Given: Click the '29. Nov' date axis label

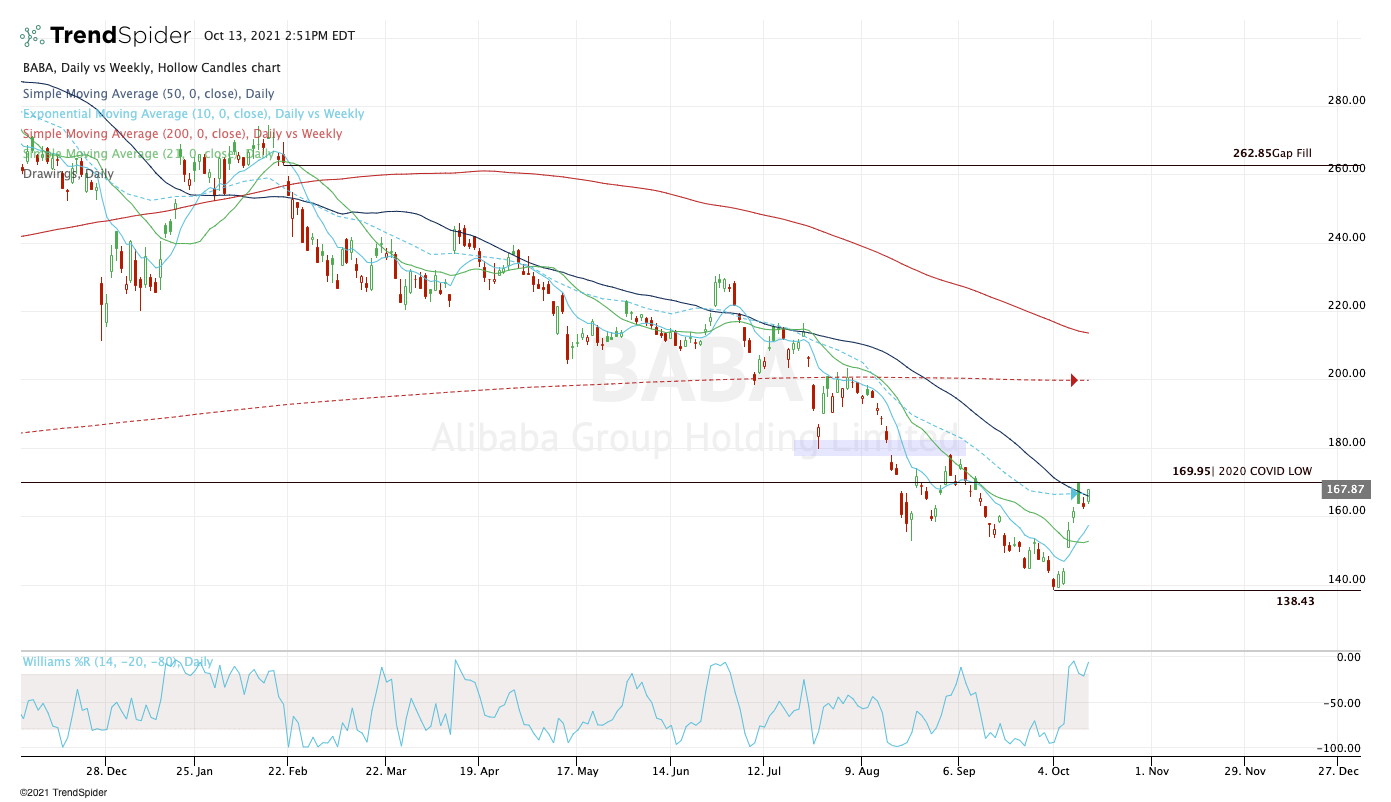Looking at the screenshot, I should click(1246, 771).
